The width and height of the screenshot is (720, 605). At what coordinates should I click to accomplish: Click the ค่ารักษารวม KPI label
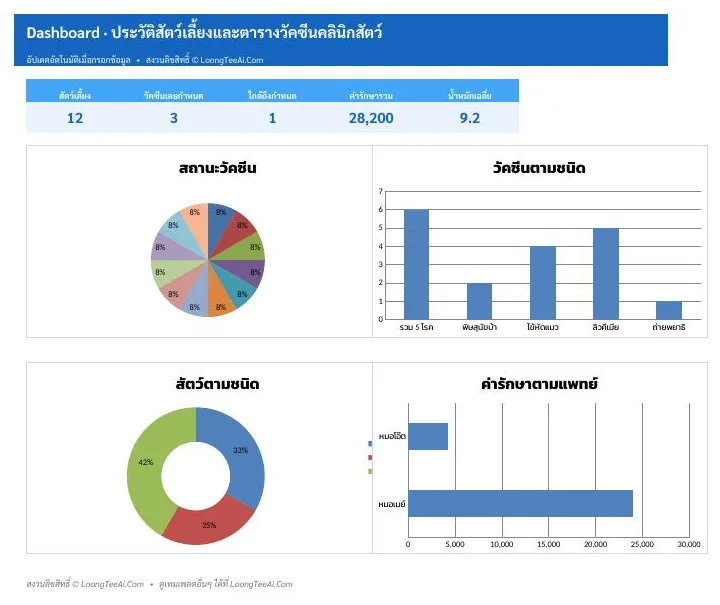(x=371, y=95)
